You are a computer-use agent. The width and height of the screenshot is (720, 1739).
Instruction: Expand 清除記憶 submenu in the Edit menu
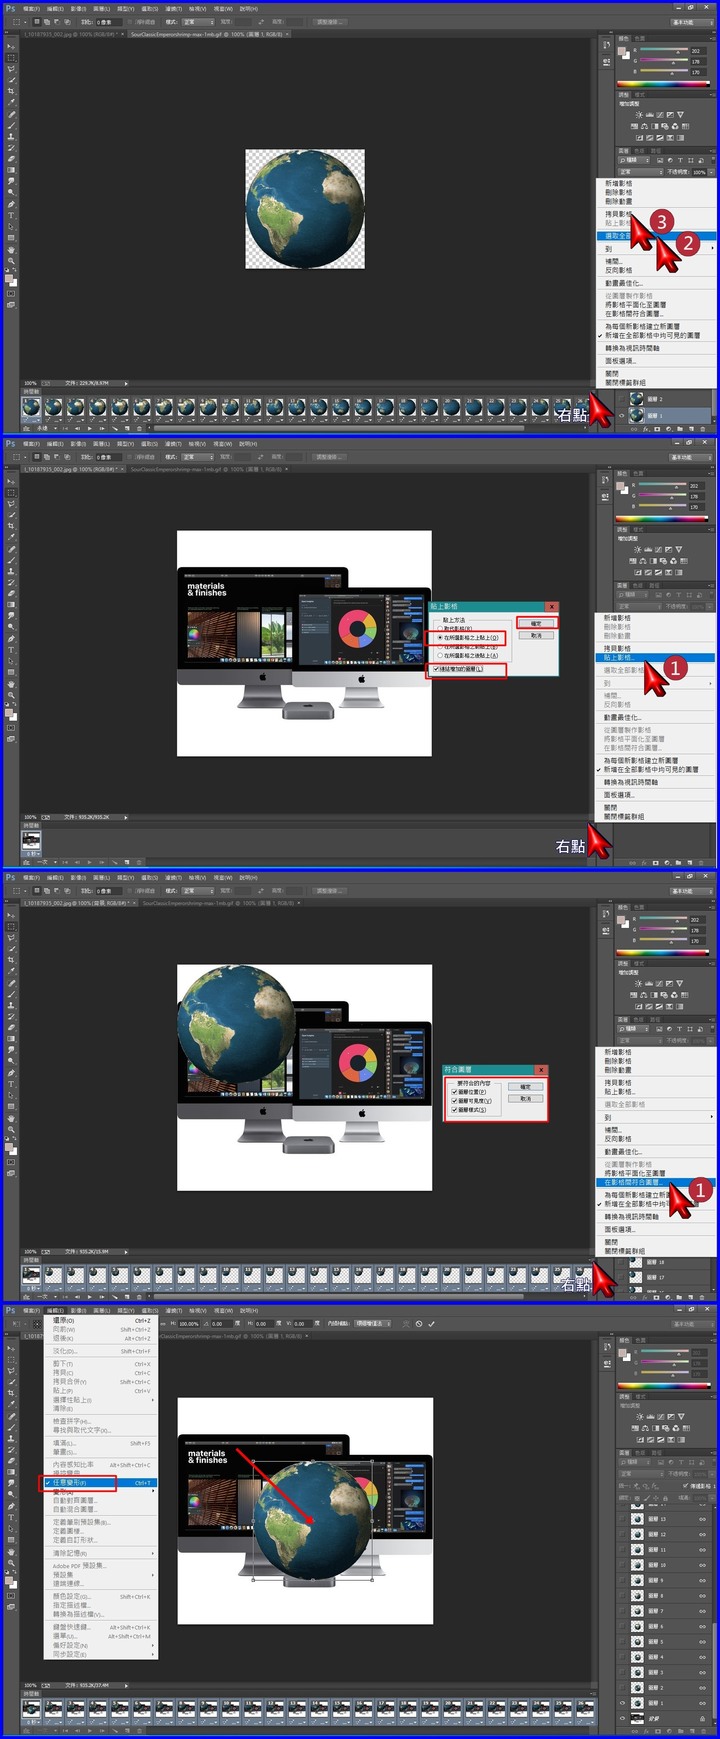pyautogui.click(x=101, y=1553)
